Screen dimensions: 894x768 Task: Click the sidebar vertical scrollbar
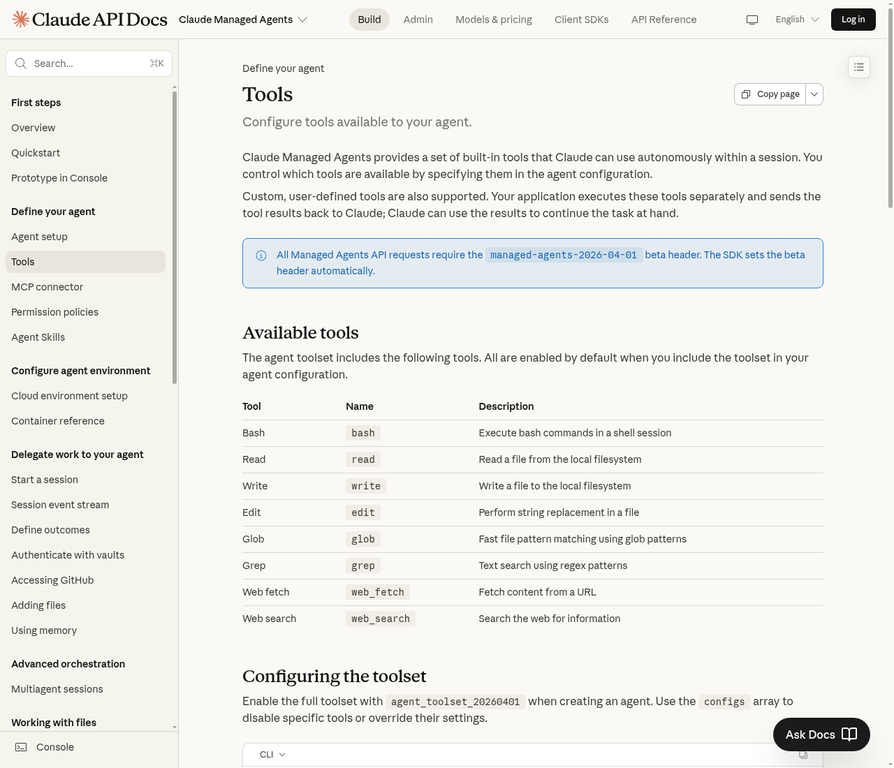[x=175, y=240]
